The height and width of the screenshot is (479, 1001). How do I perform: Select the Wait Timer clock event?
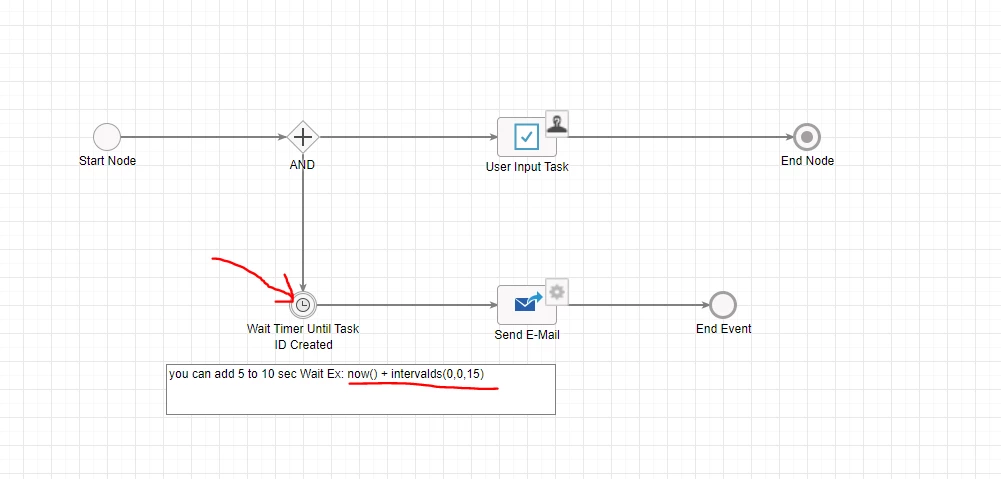[303, 305]
